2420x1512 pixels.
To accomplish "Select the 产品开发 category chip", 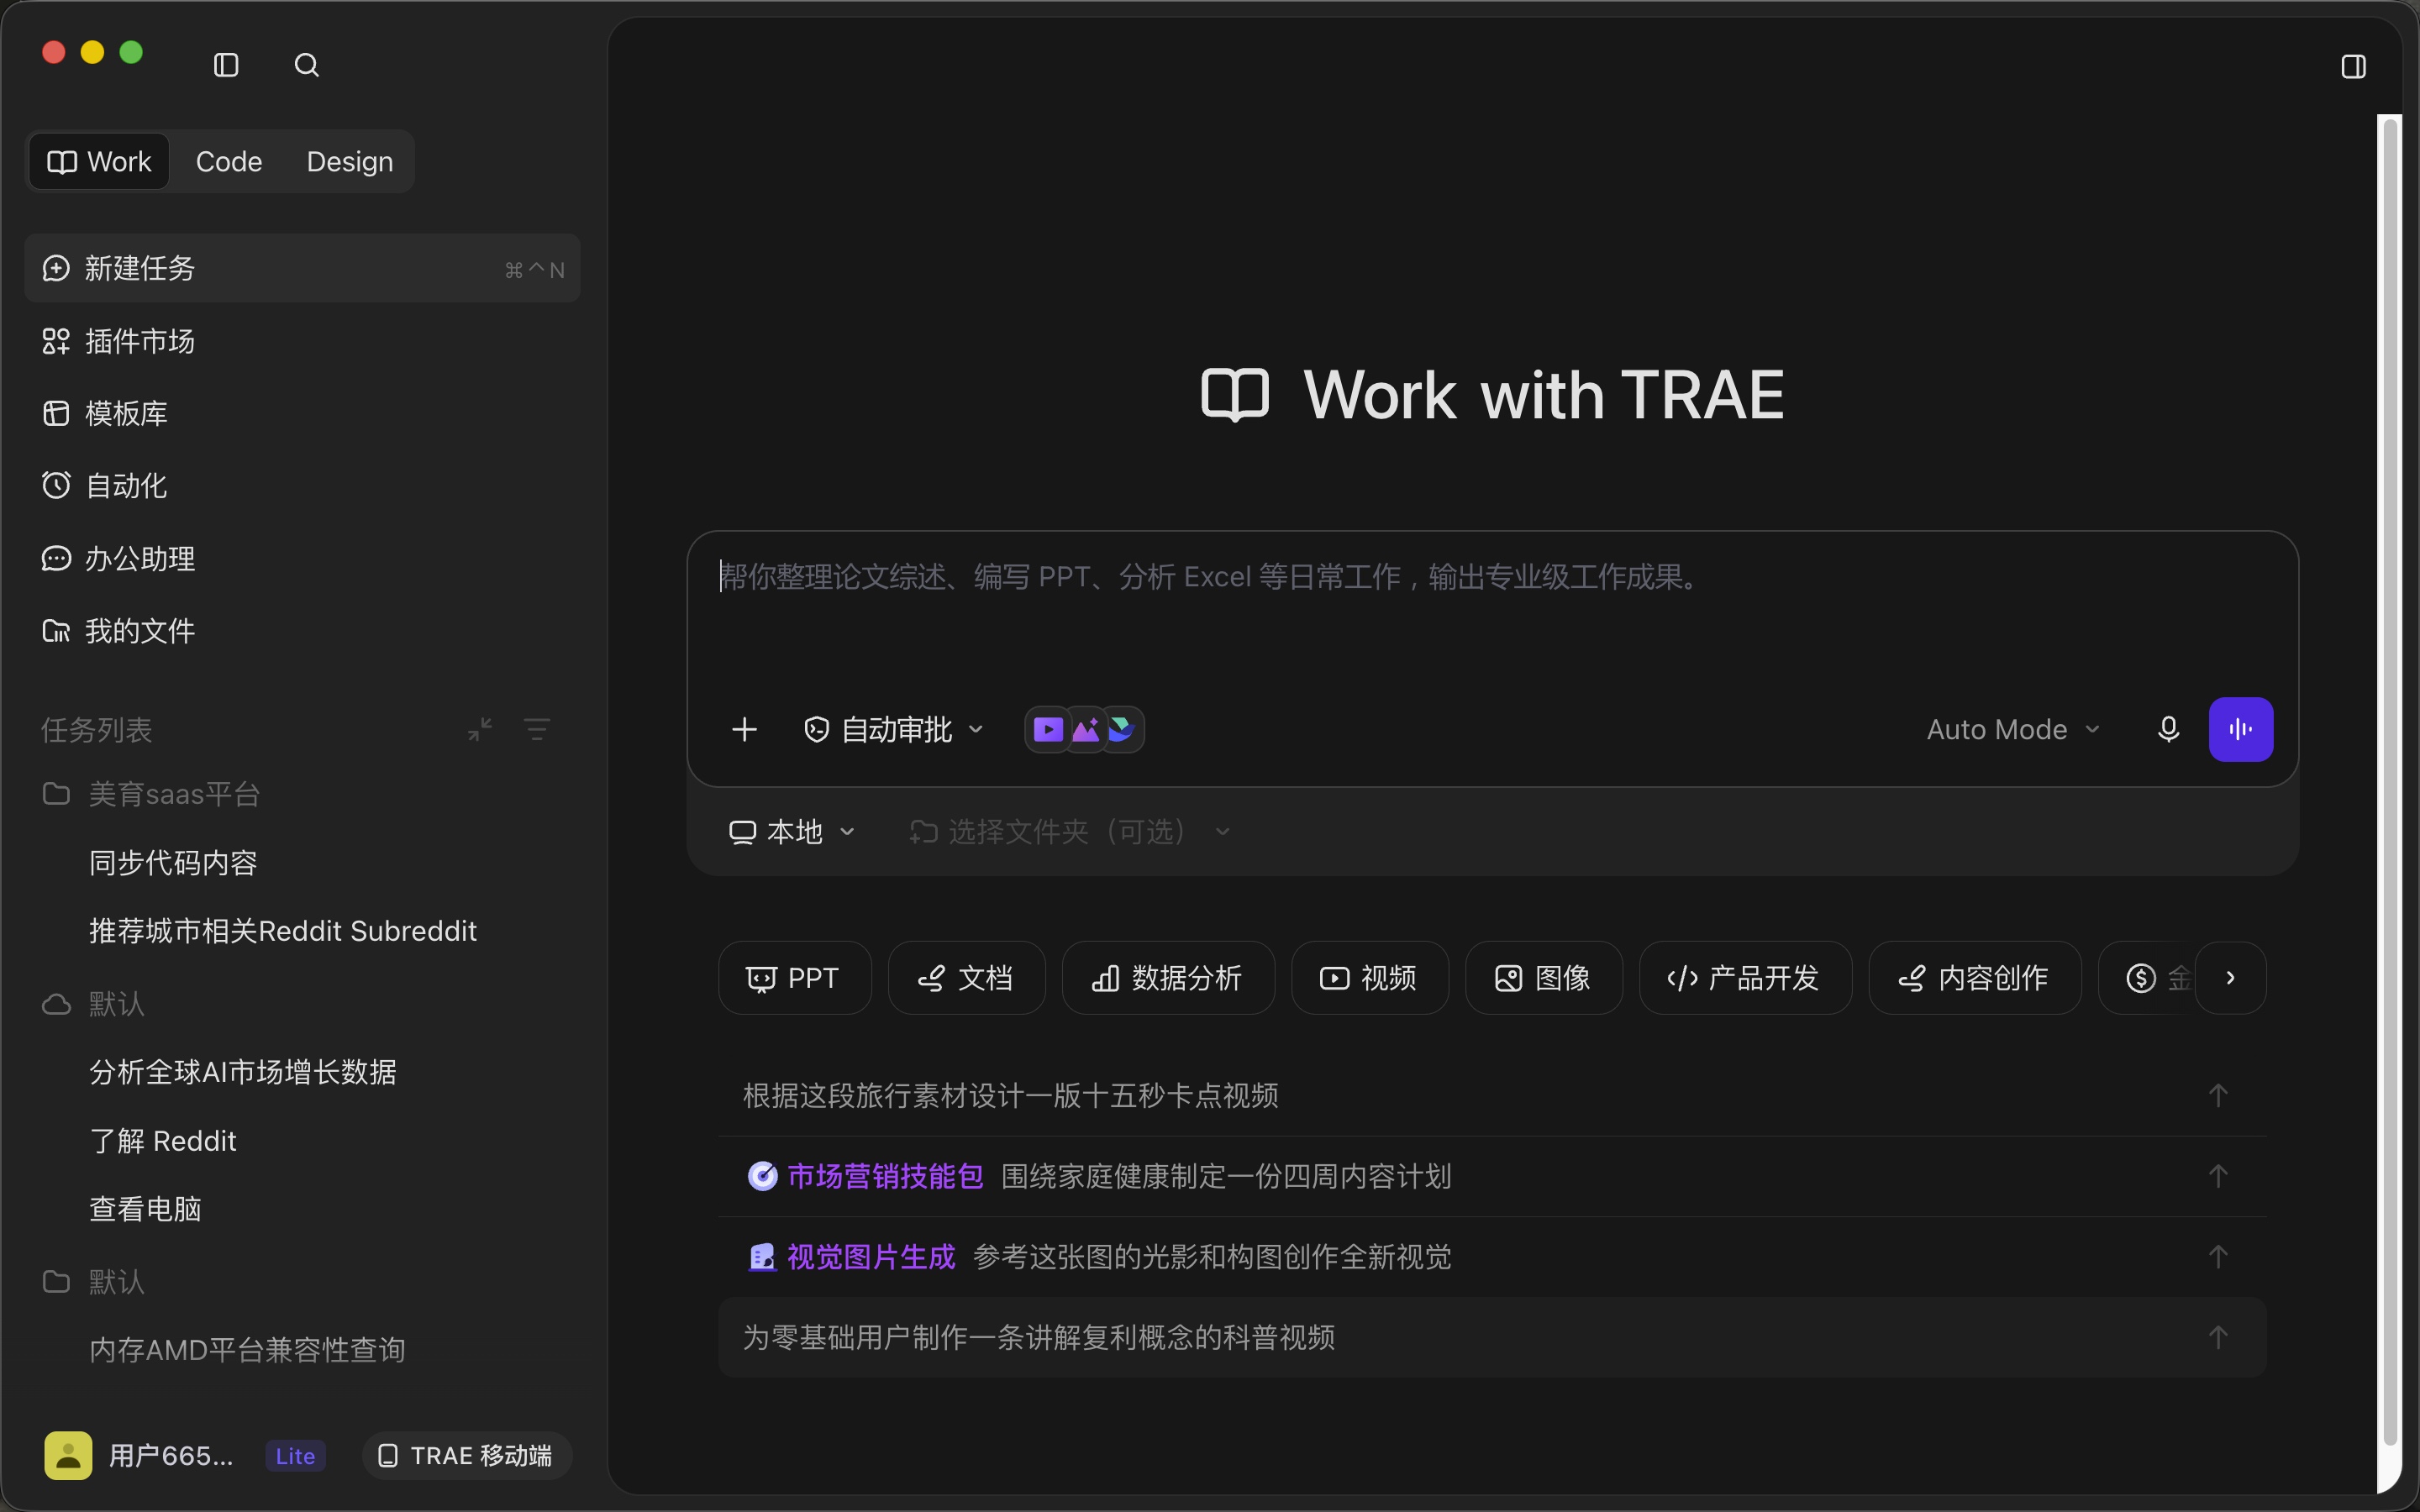I will pos(1745,978).
